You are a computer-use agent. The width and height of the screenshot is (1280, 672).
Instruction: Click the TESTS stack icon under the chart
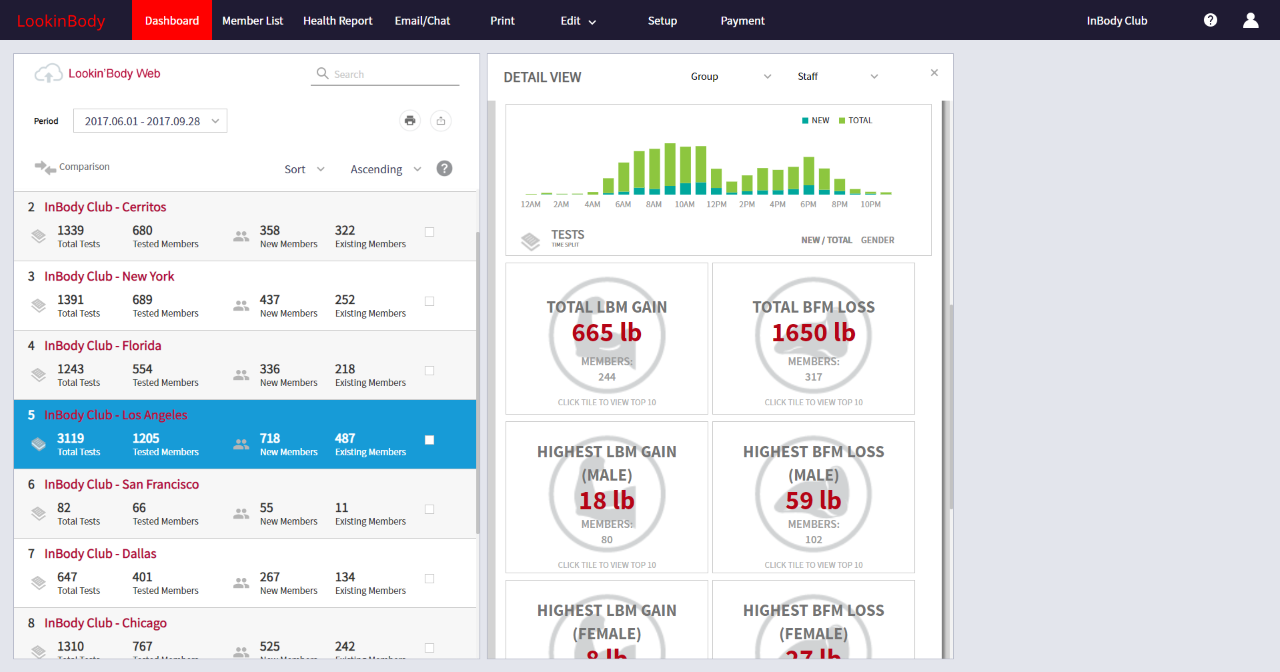531,240
